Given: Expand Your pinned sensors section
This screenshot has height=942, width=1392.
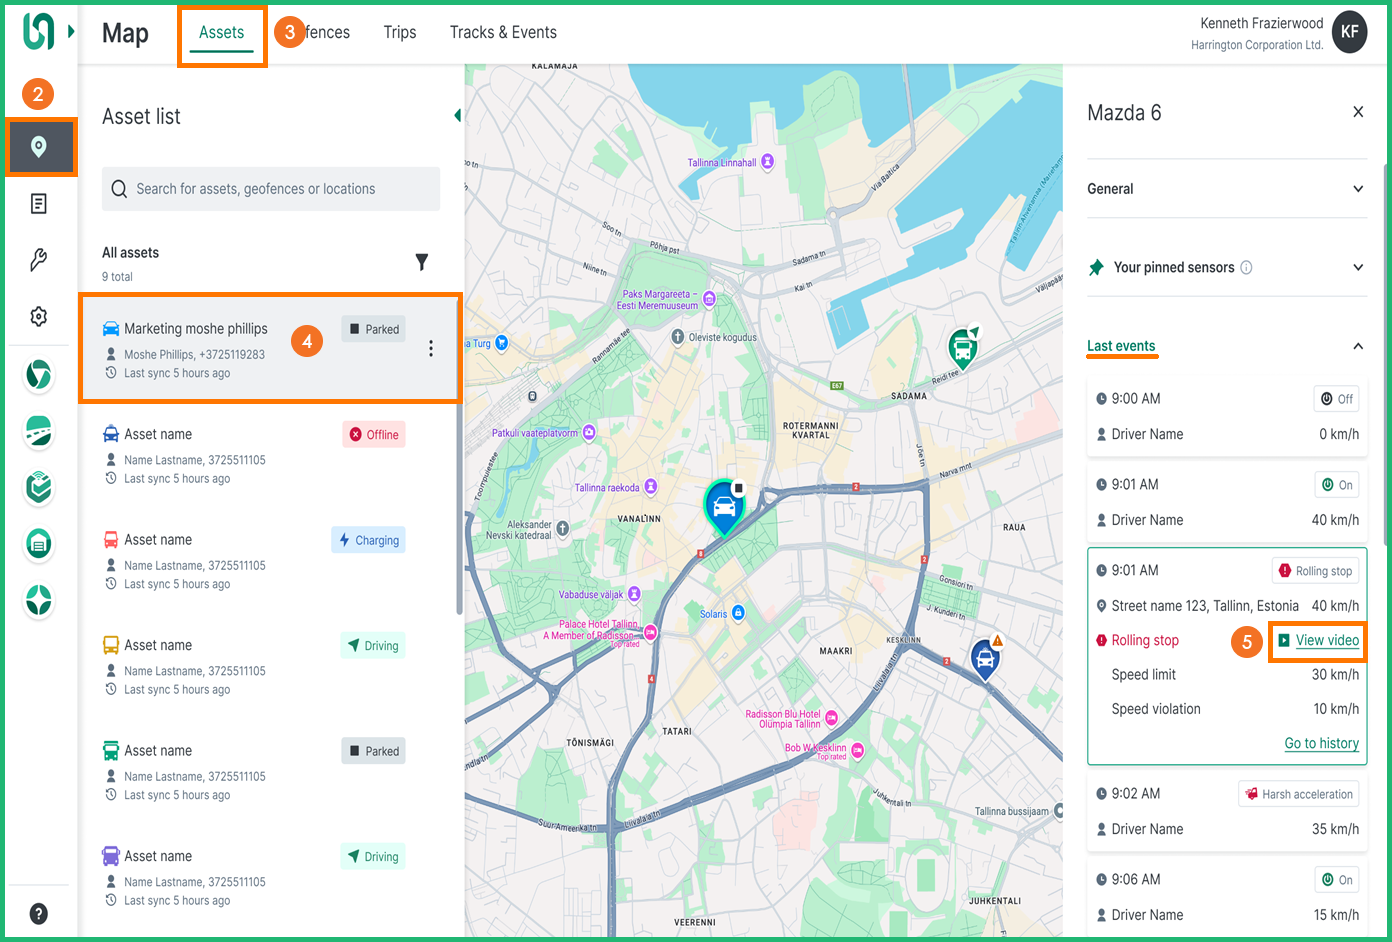Looking at the screenshot, I should coord(1357,267).
